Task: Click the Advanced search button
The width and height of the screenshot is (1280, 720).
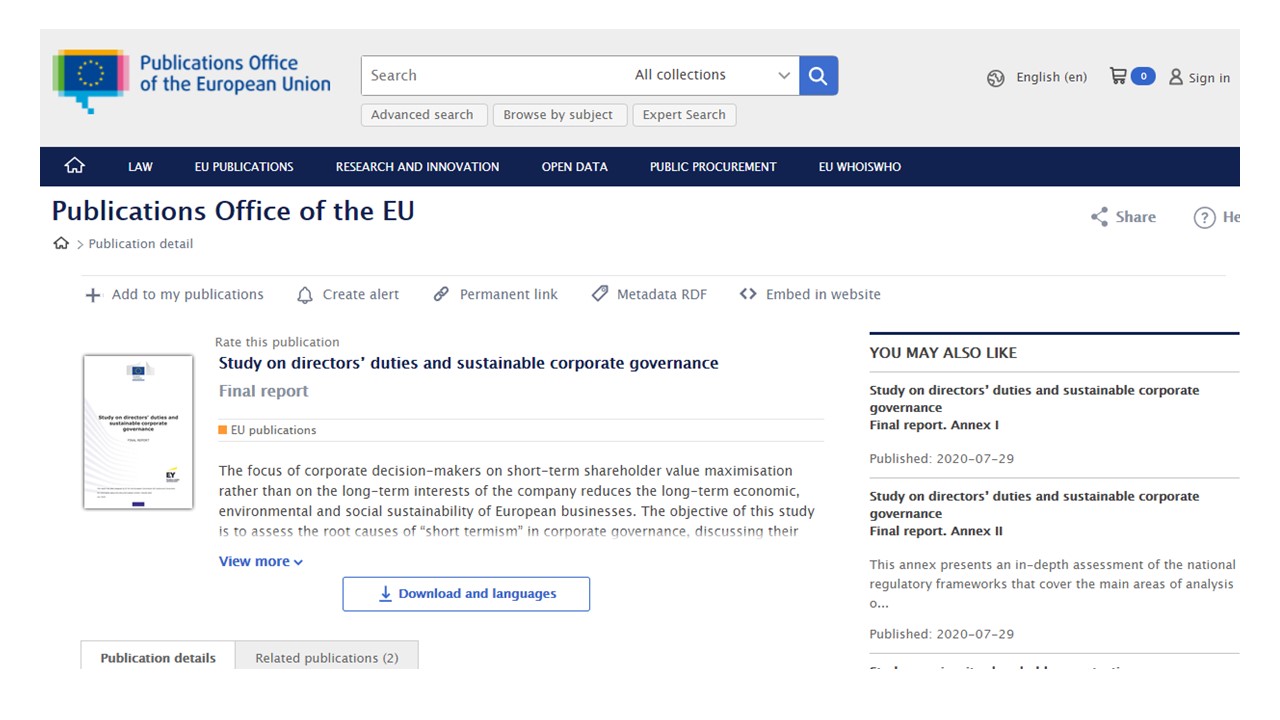Action: [x=422, y=115]
